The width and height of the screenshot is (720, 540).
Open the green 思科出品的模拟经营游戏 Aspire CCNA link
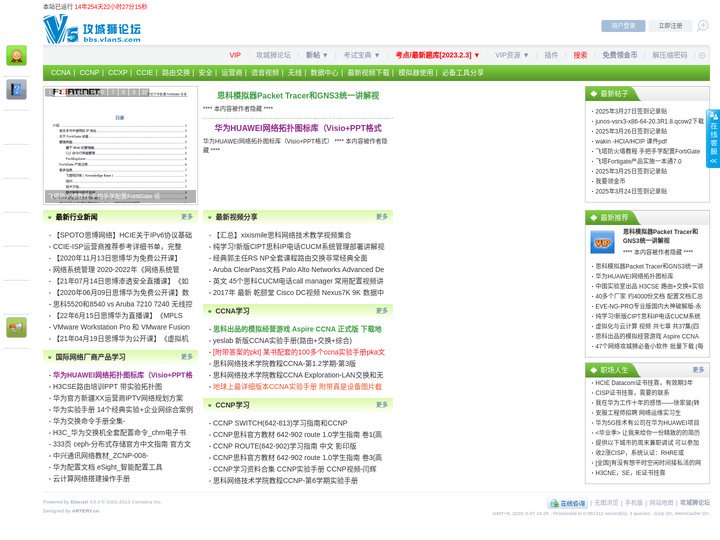[x=297, y=329]
